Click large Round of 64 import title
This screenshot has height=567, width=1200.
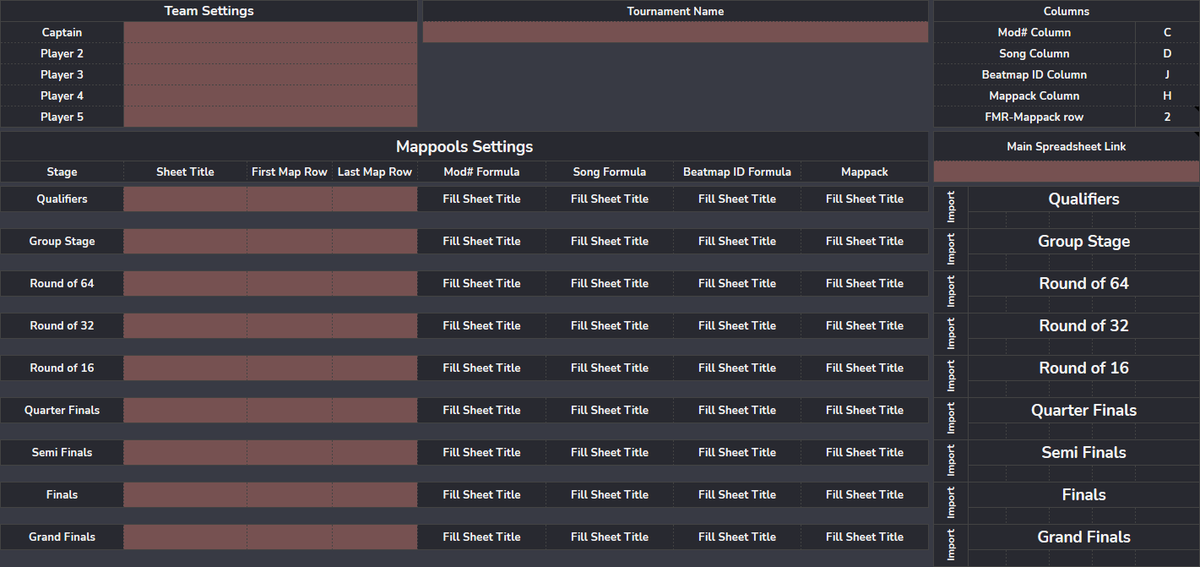(1084, 283)
